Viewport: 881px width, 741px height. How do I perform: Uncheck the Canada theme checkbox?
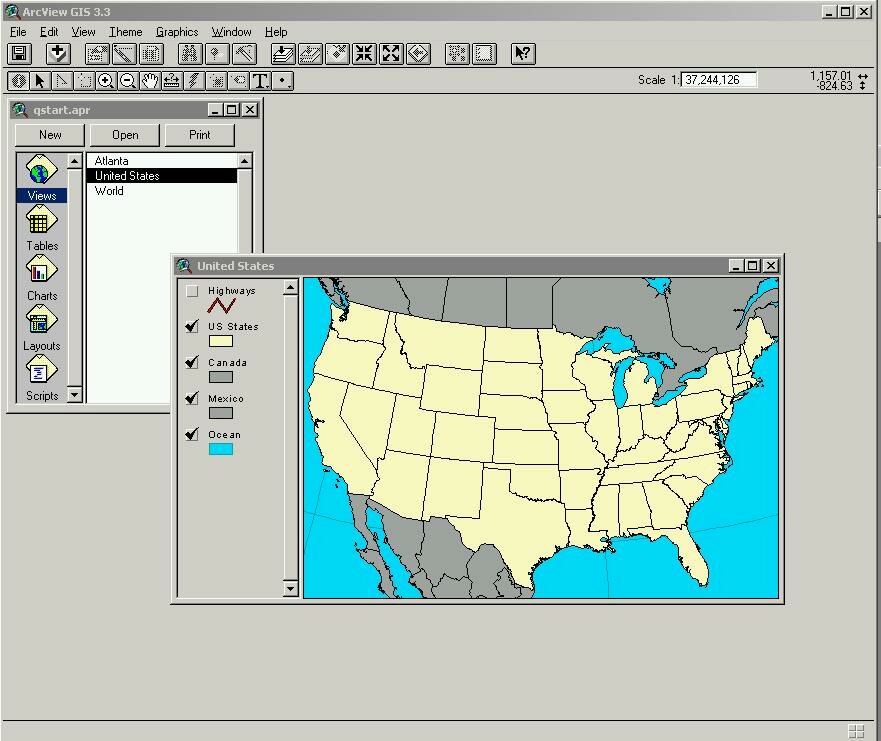192,362
